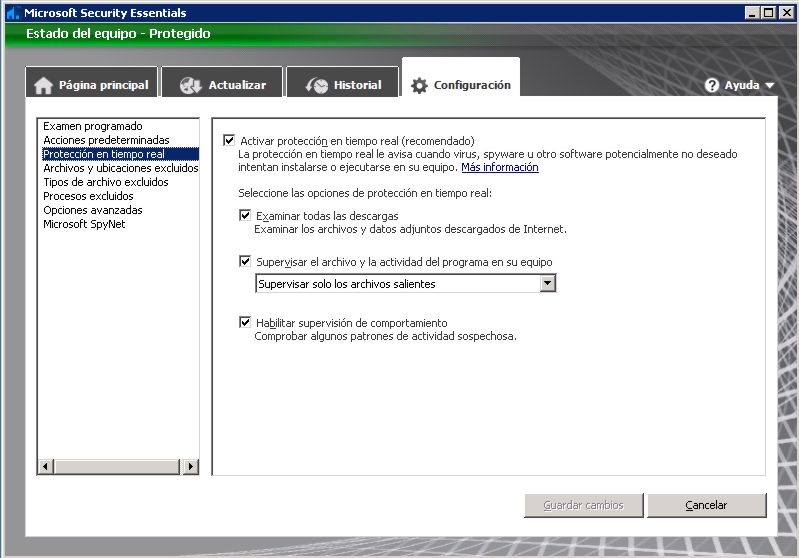
Task: Expand the Ayuda dropdown arrow
Action: [x=769, y=86]
